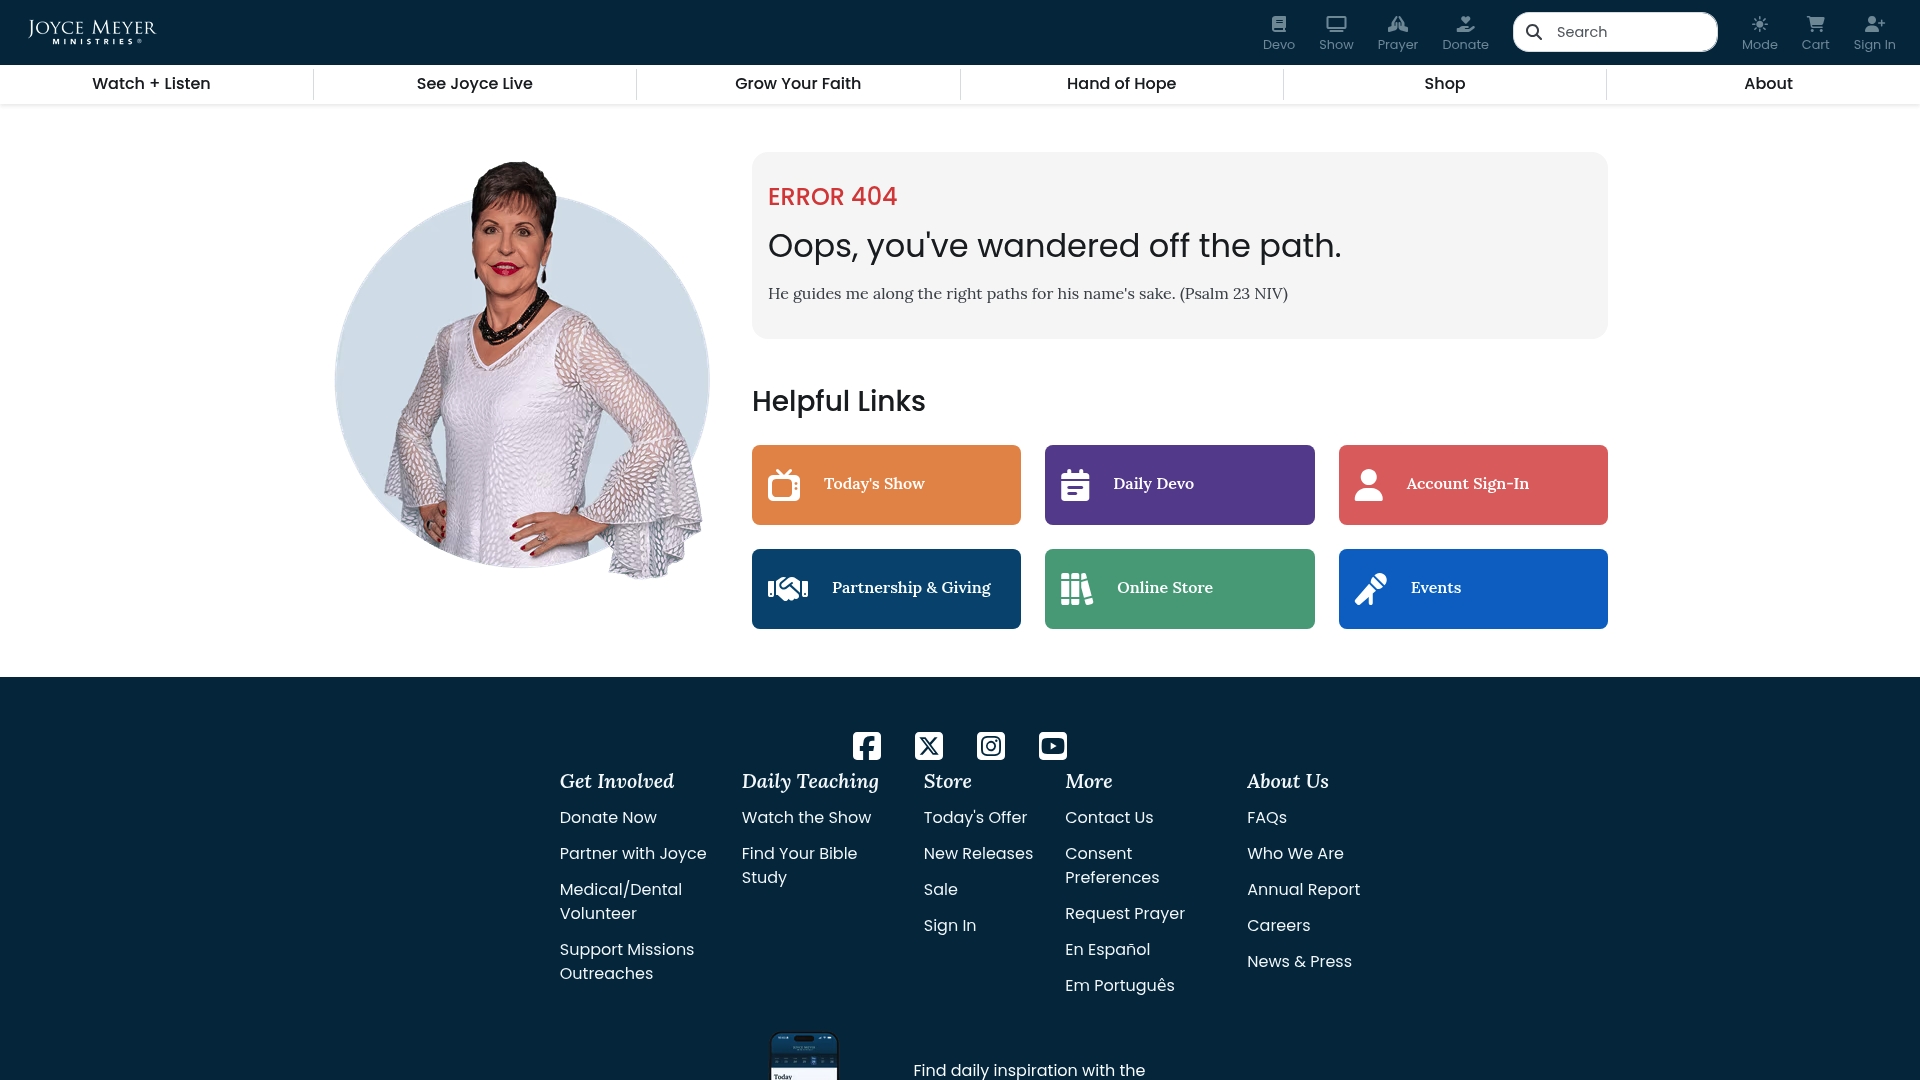Screen dimensions: 1920x1080
Task: Open New Releases footer link
Action: click(x=978, y=854)
